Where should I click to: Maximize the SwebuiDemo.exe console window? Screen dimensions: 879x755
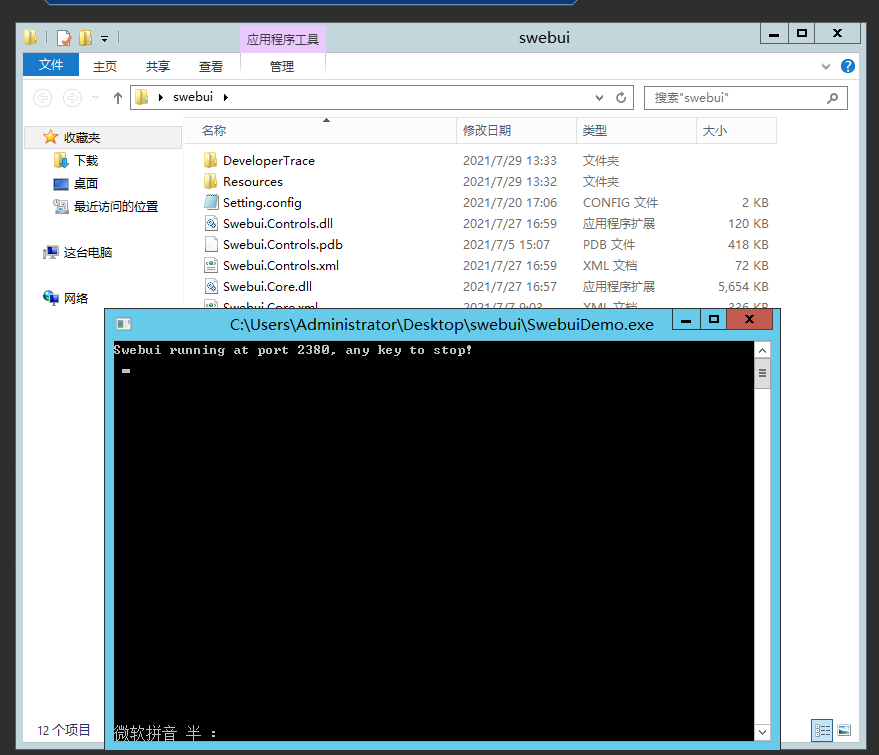pyautogui.click(x=714, y=320)
